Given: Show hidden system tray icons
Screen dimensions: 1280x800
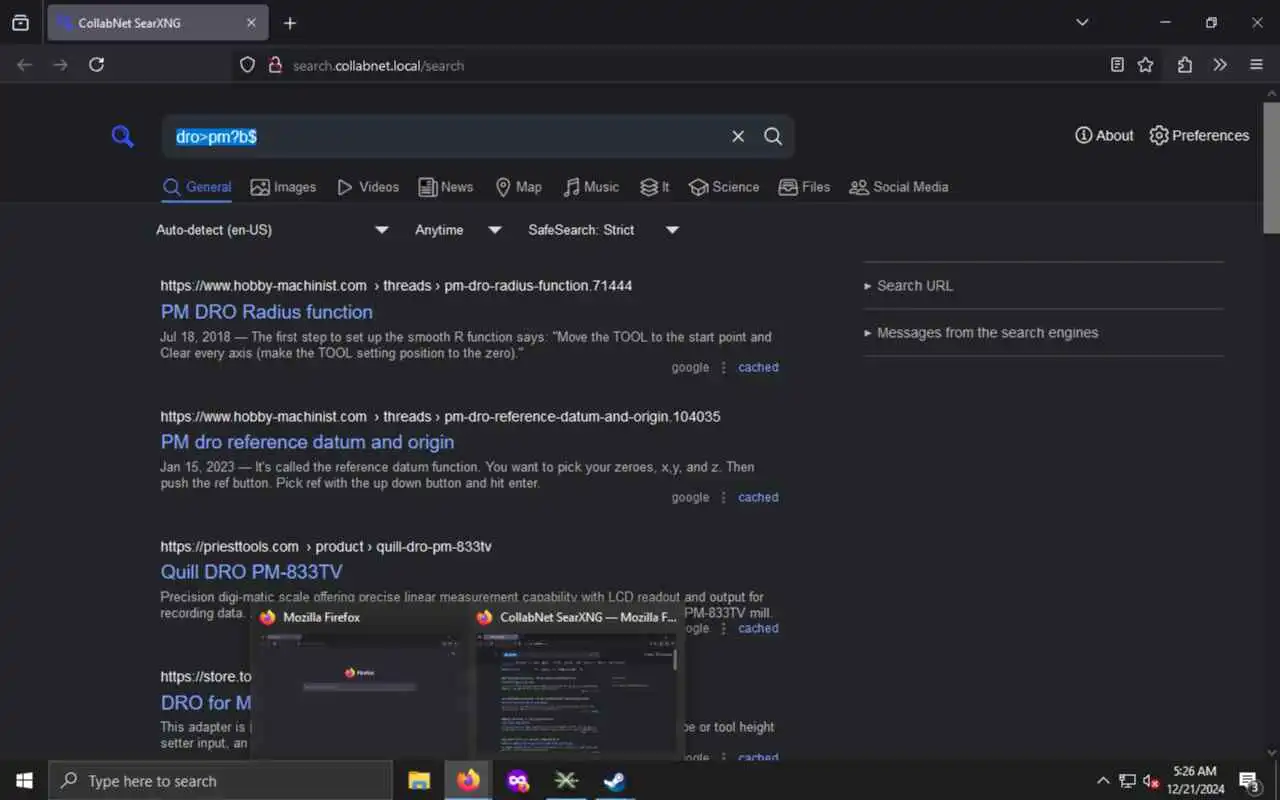Looking at the screenshot, I should [x=1103, y=781].
